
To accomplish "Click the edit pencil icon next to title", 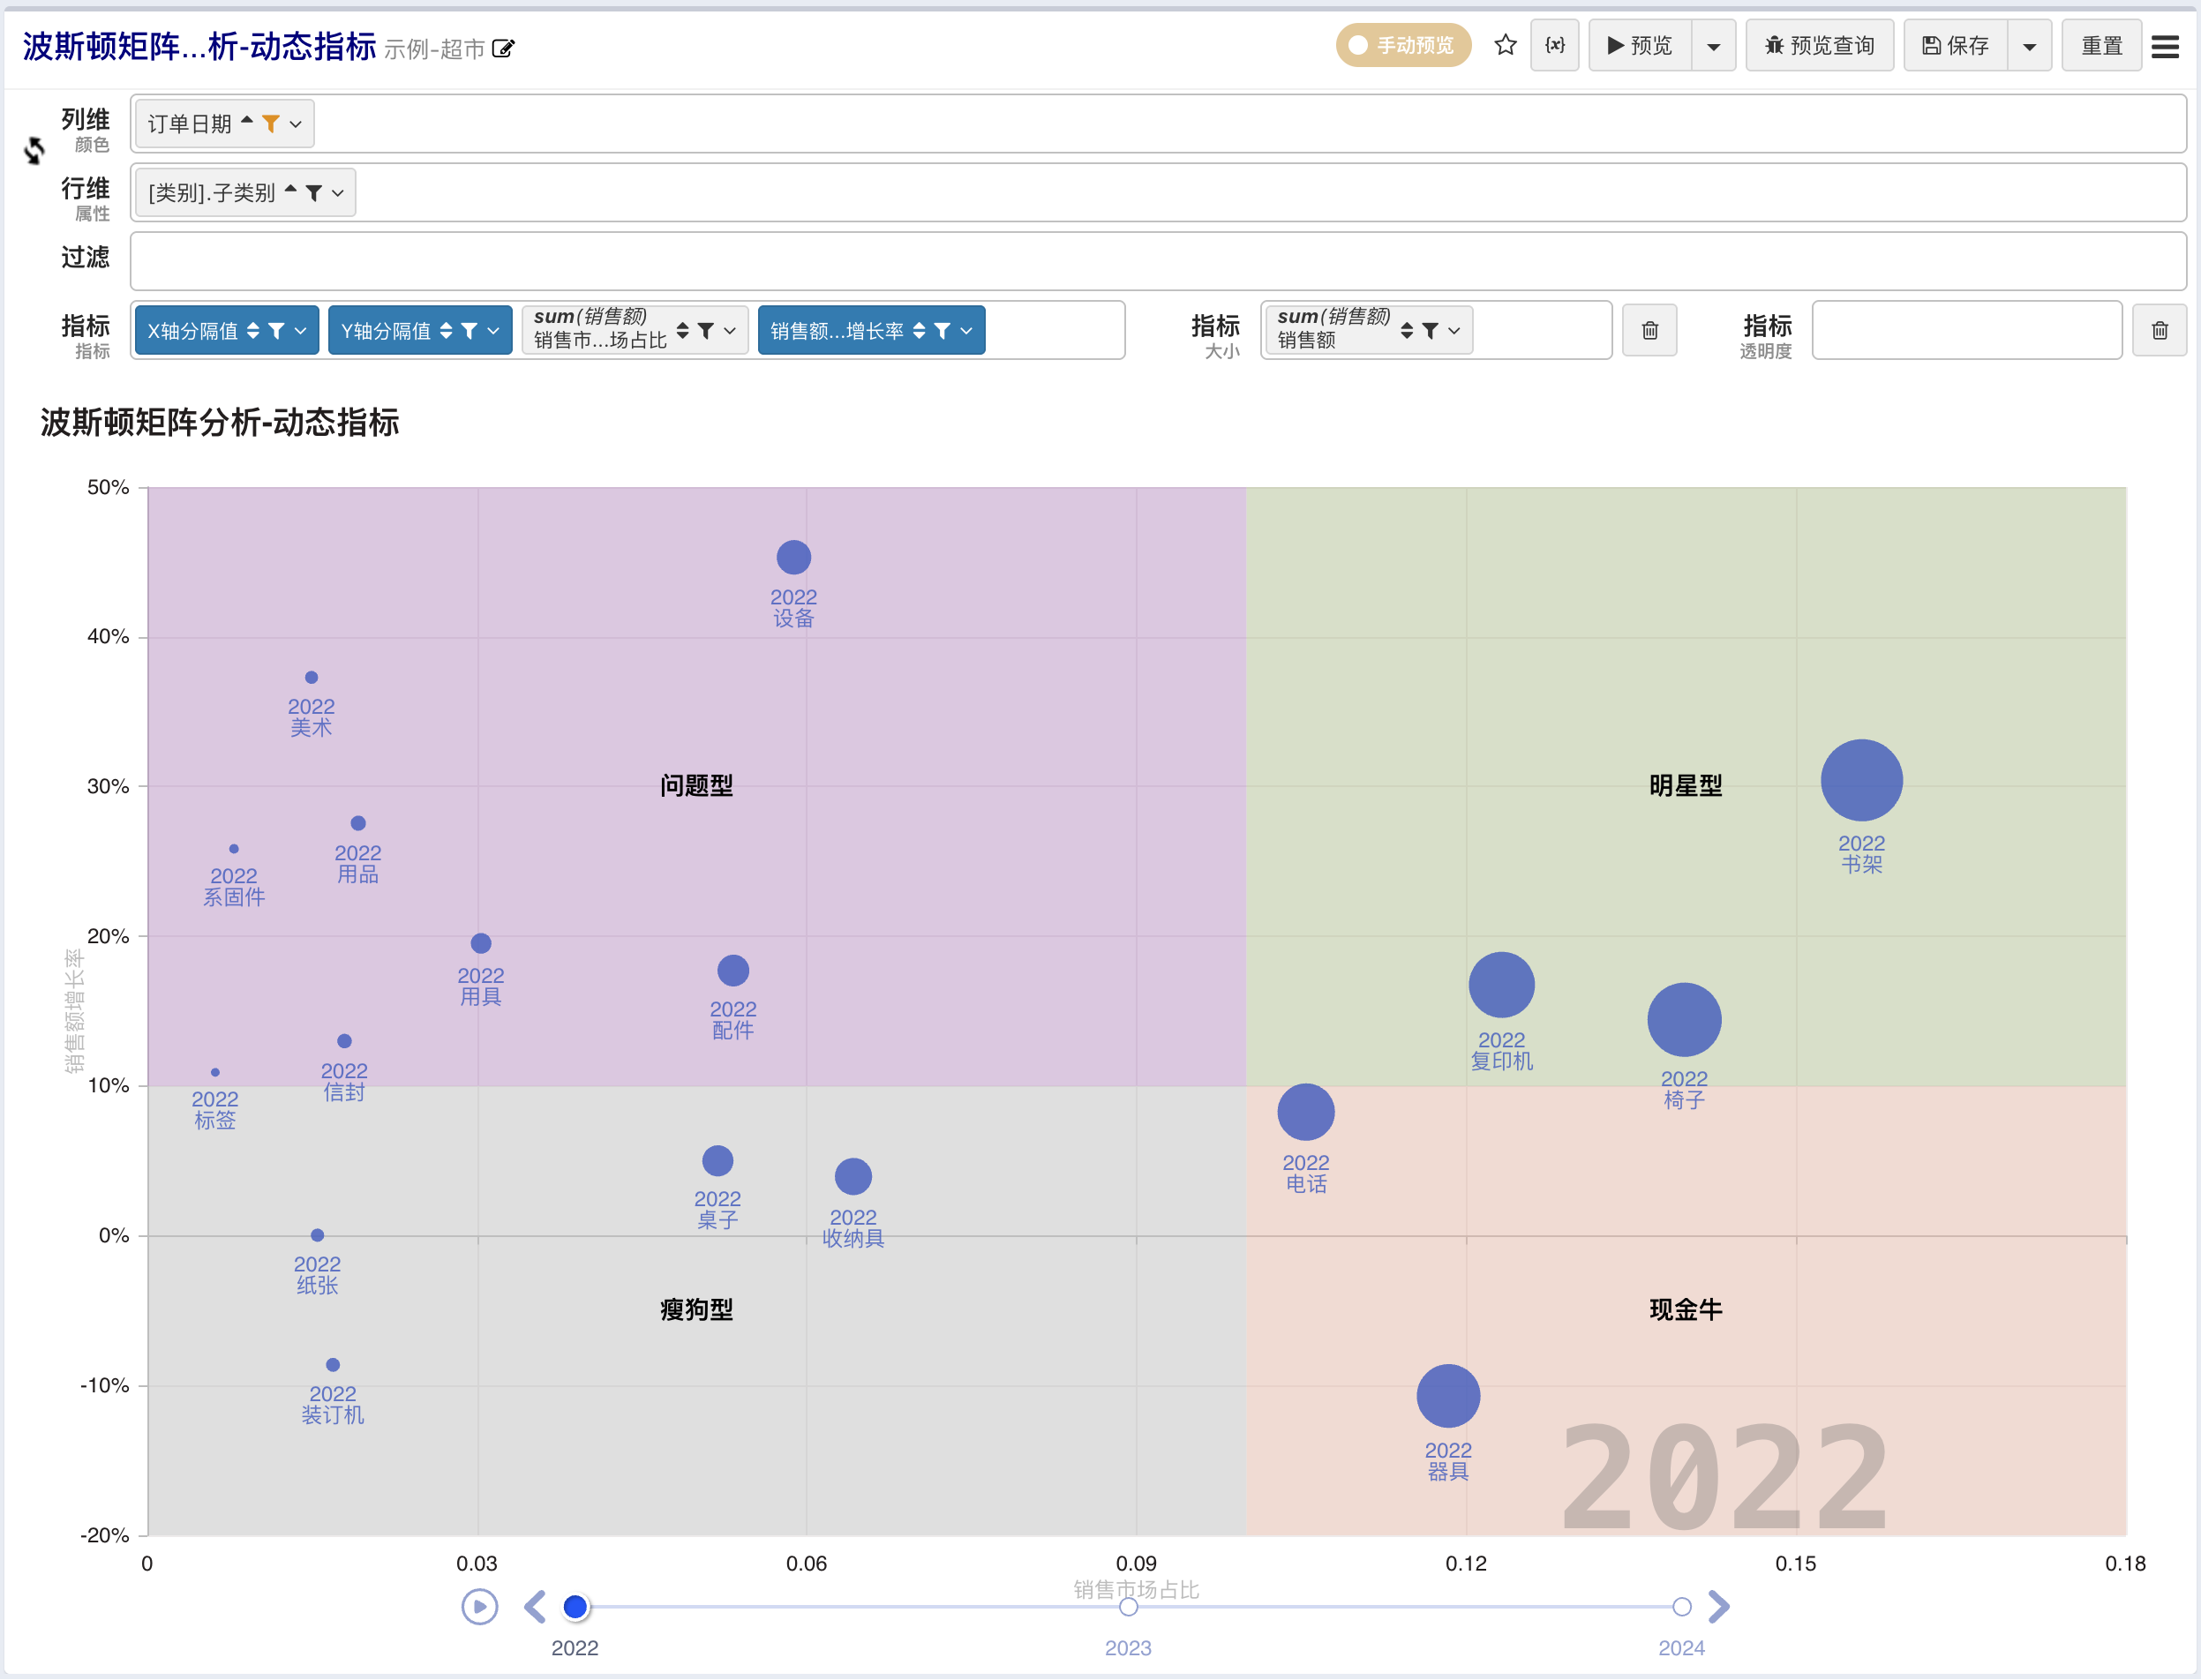I will pos(504,48).
